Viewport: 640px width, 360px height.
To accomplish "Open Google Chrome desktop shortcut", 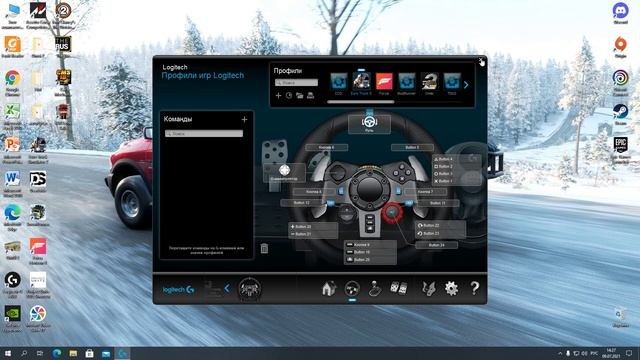I will (13, 82).
